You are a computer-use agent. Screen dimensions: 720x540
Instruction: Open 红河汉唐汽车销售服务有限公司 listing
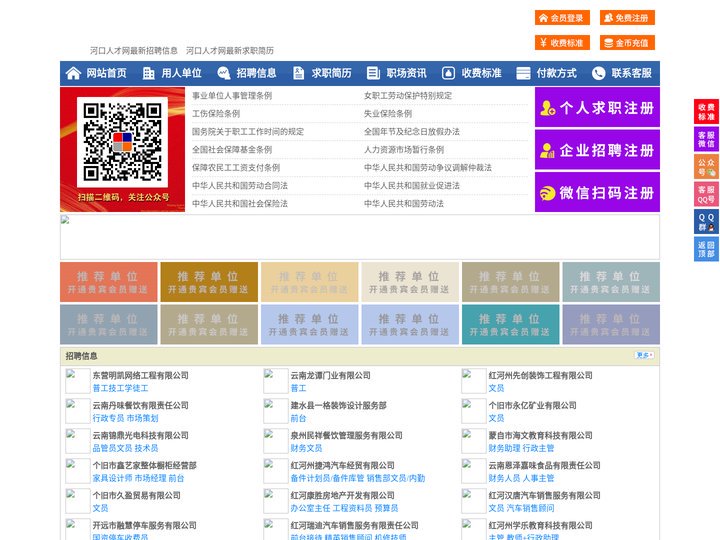point(545,495)
